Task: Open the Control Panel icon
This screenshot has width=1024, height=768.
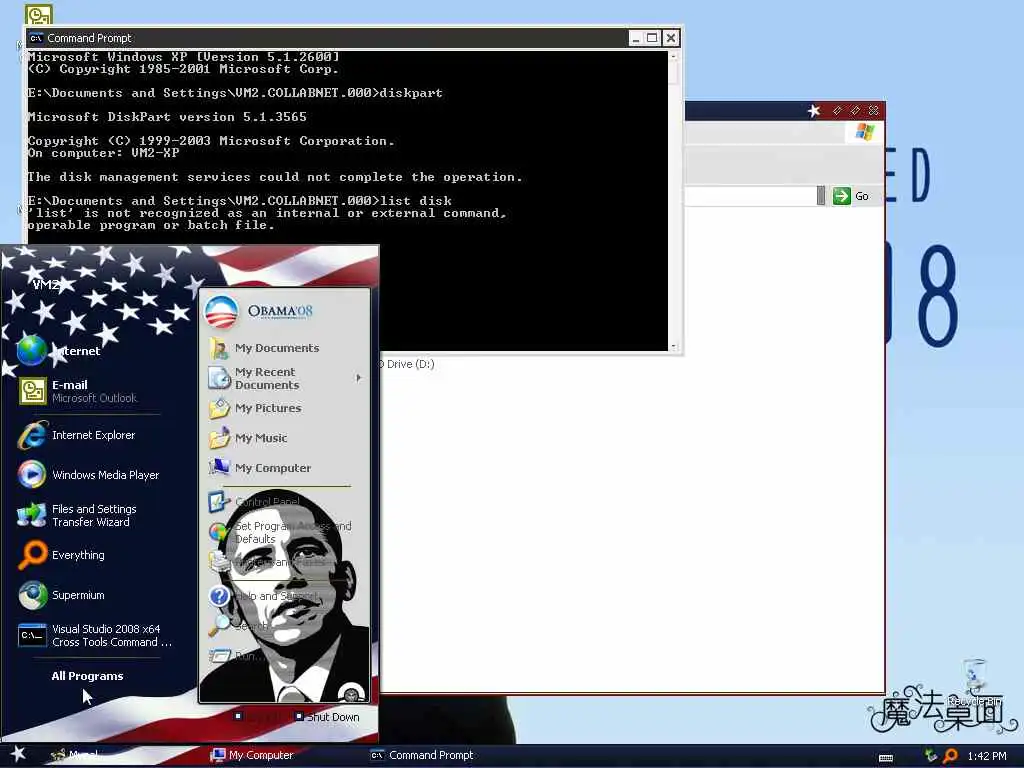Action: (x=219, y=502)
